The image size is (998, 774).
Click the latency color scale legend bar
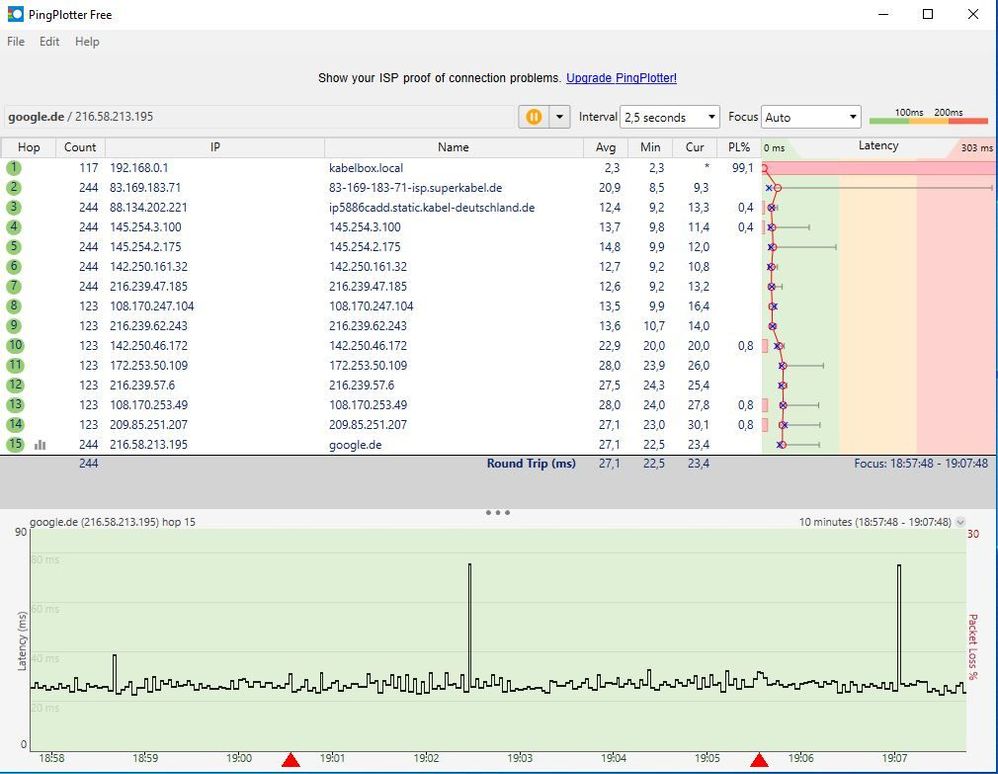pos(929,121)
